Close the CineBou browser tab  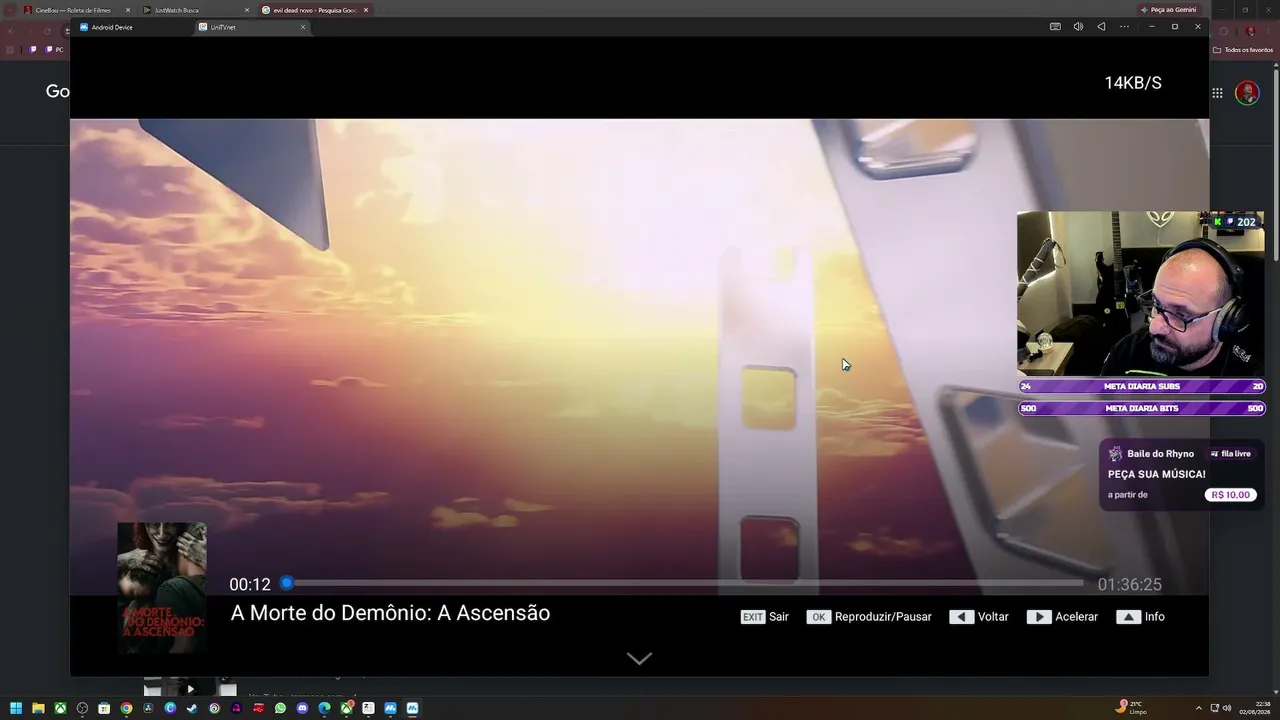pos(128,10)
